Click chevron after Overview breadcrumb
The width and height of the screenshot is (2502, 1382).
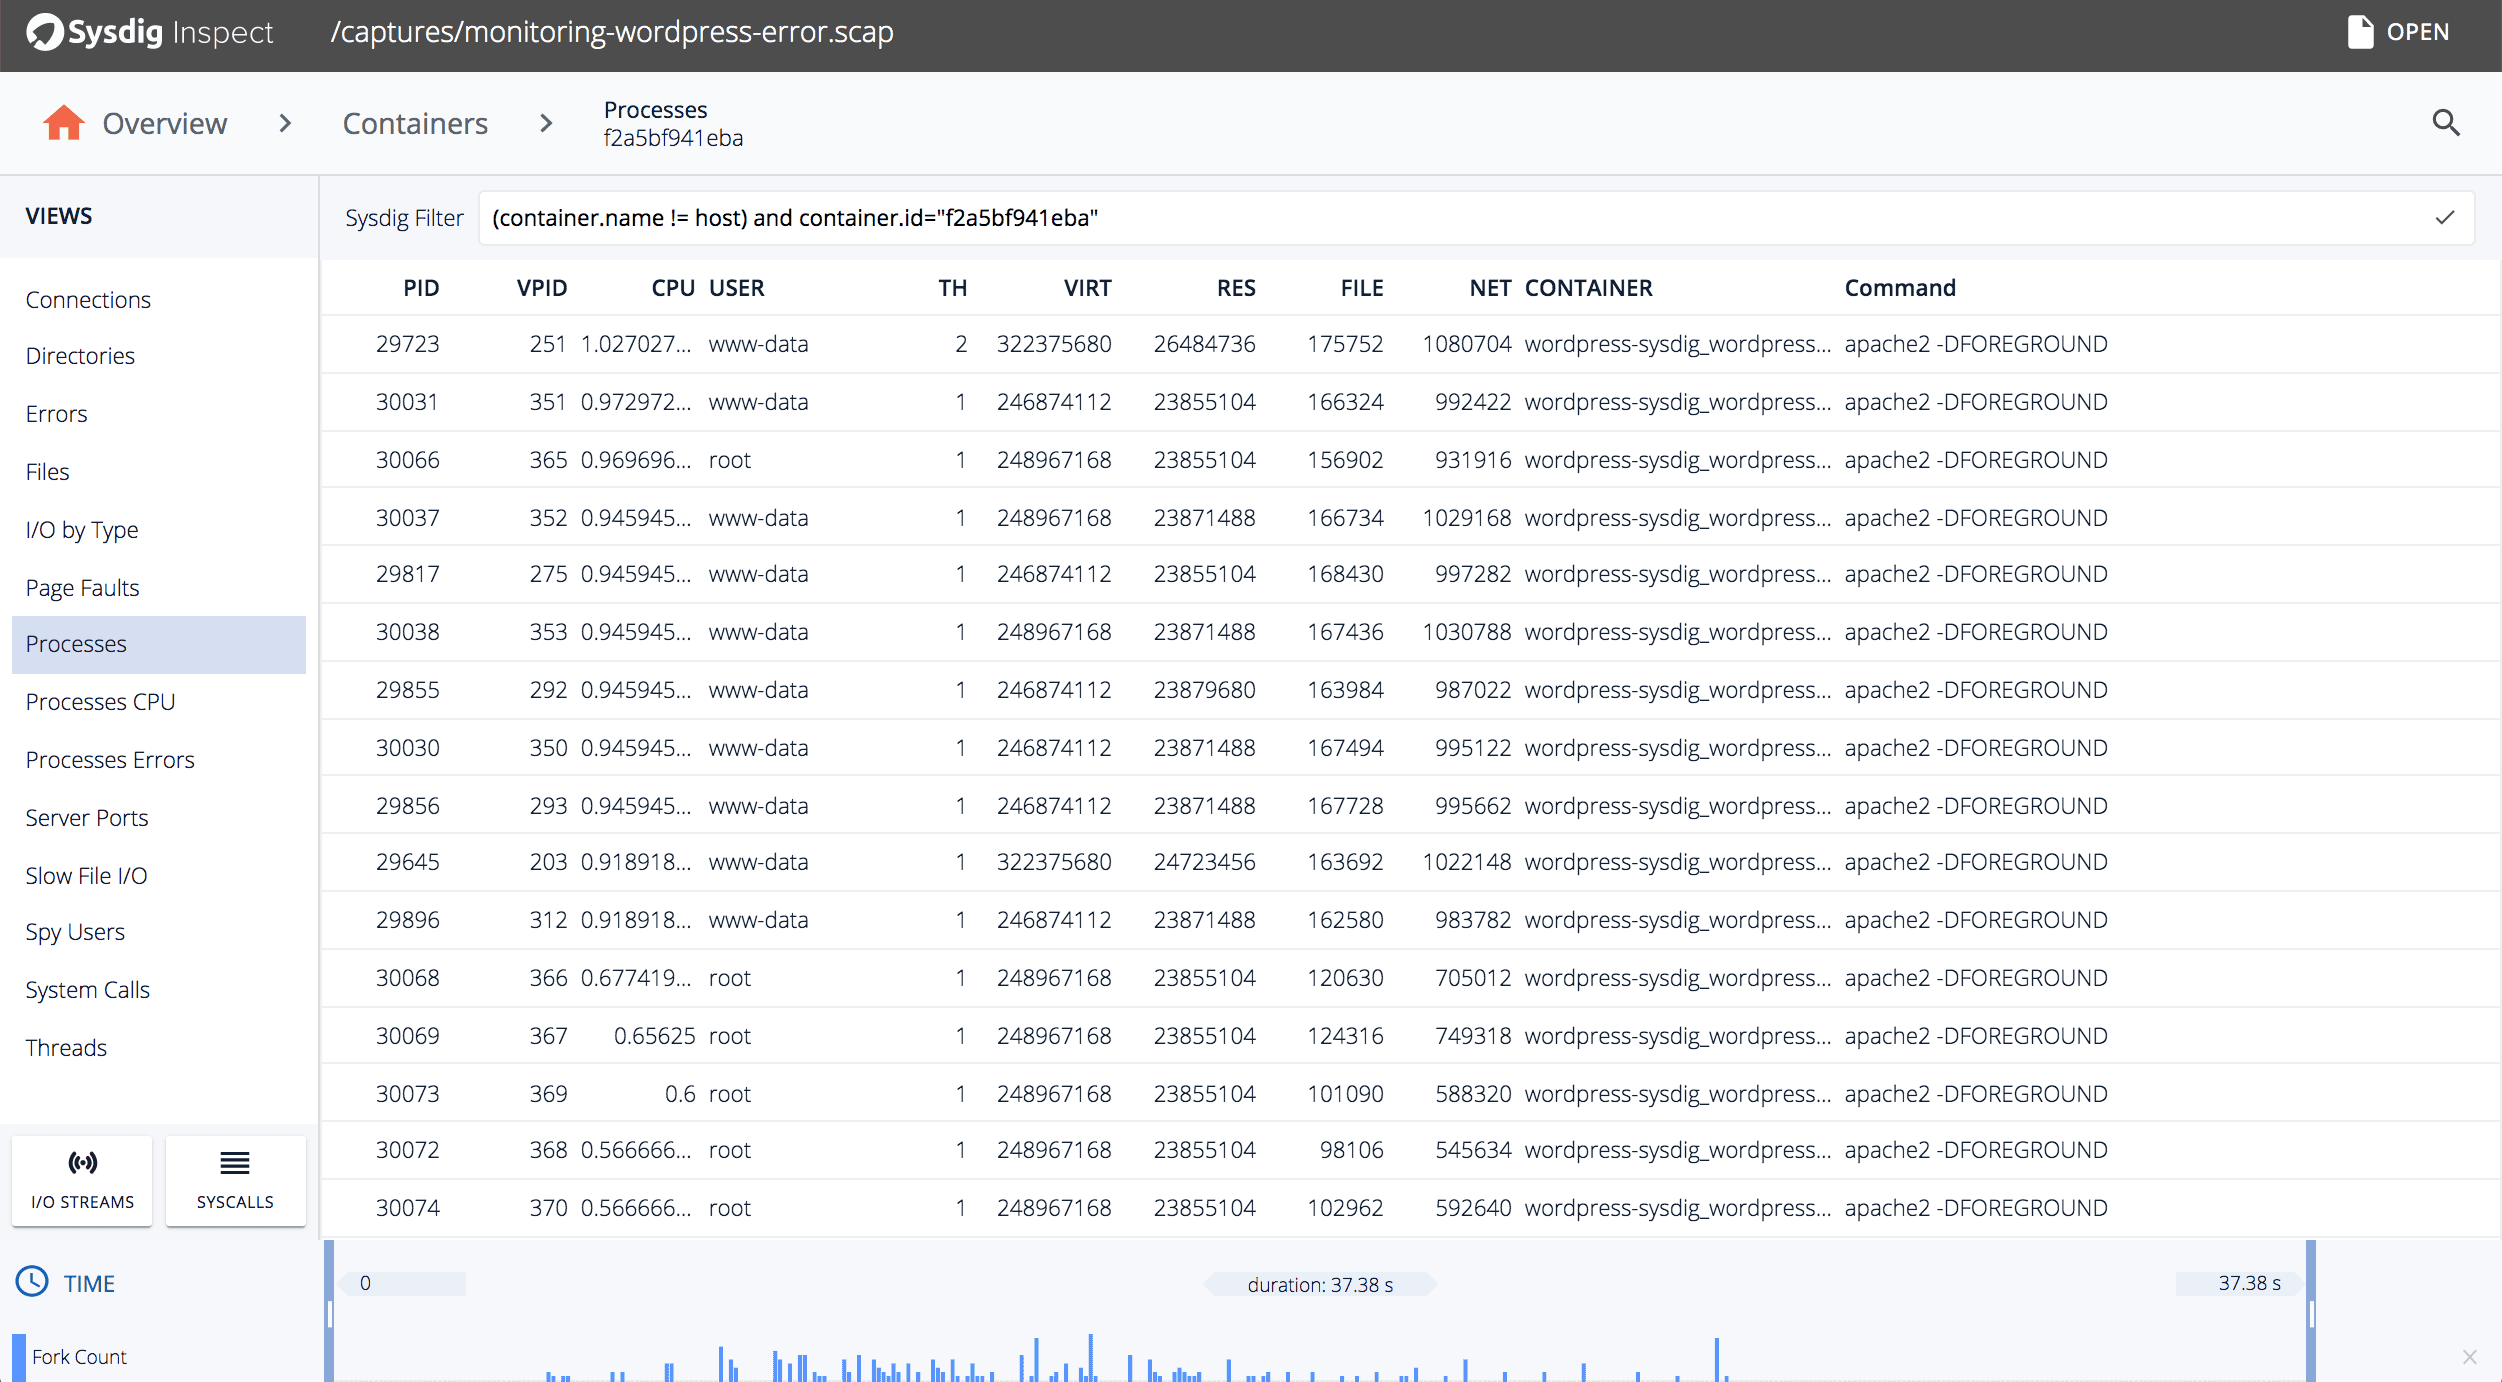point(285,123)
